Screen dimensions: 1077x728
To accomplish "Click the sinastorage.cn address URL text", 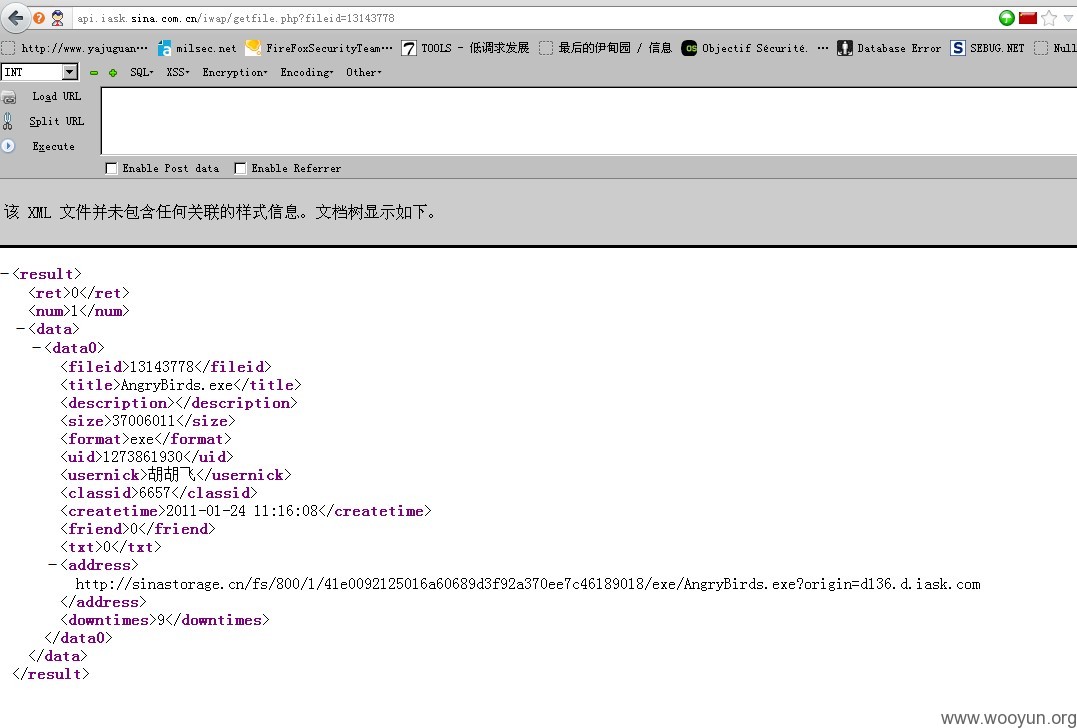I will 528,584.
